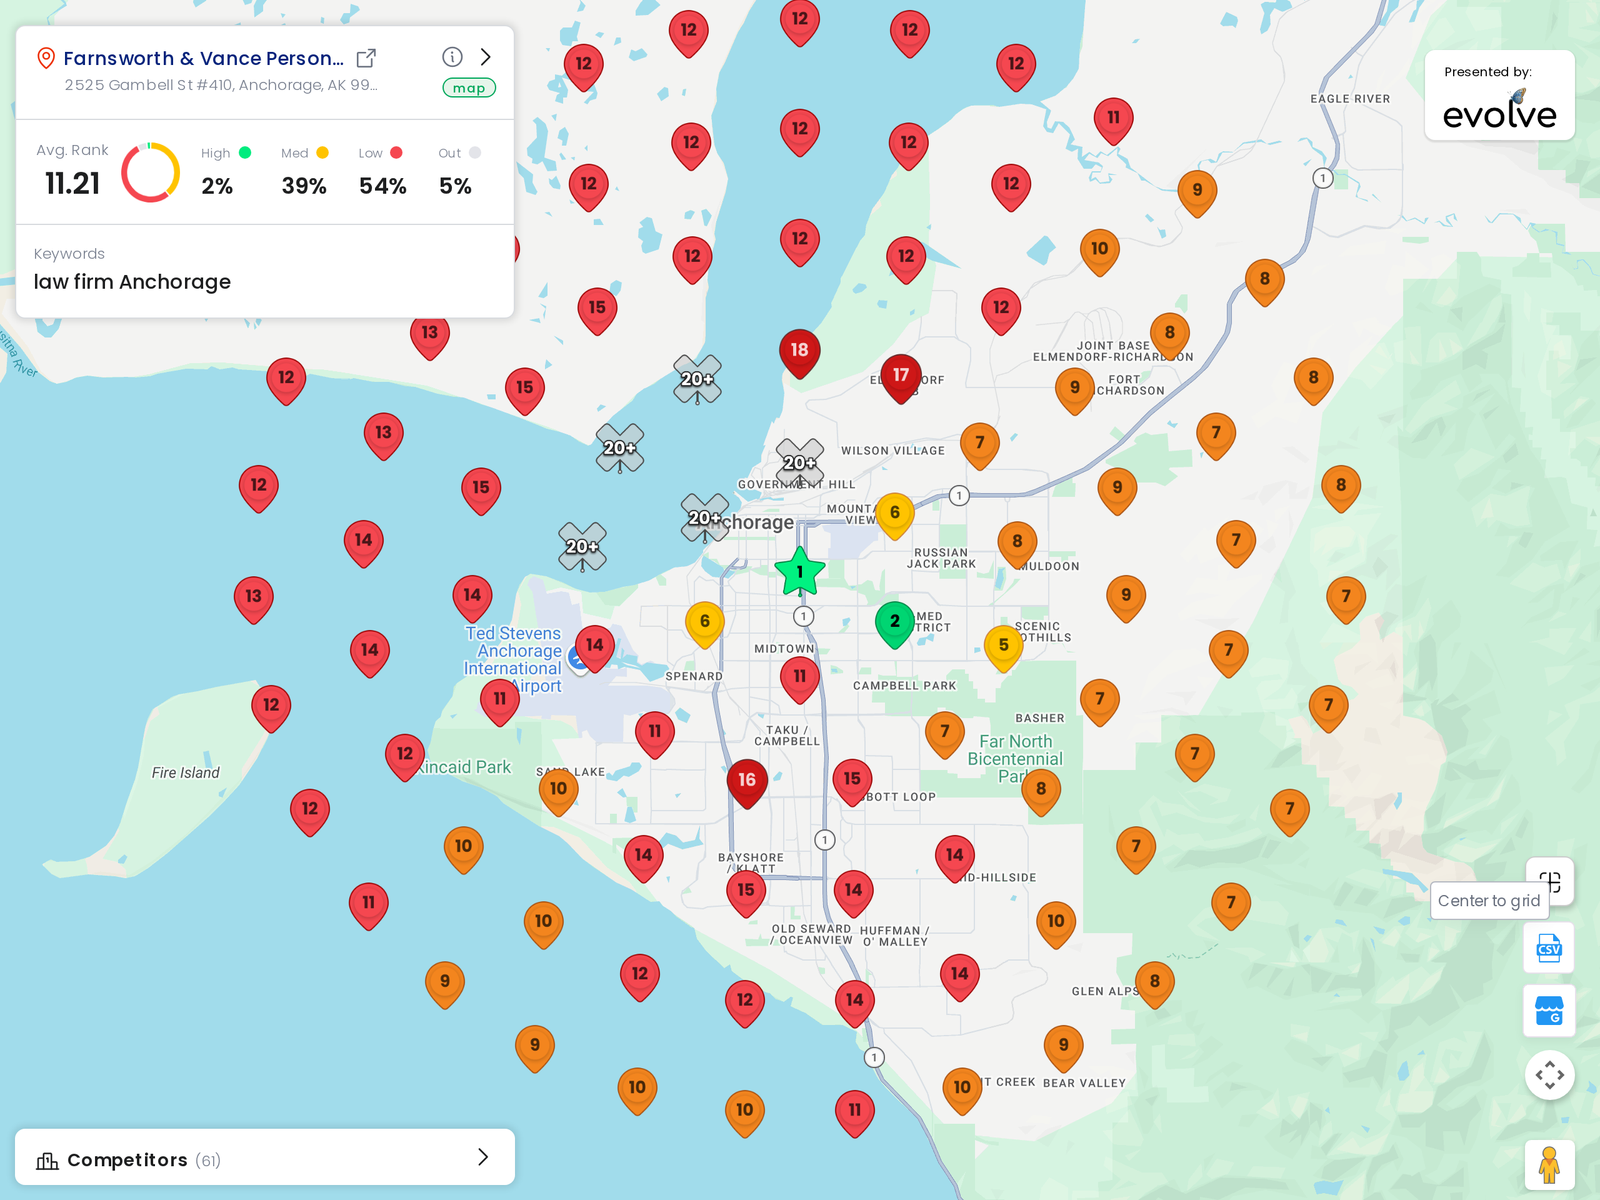Open Farnsworth & Vance business name link
The height and width of the screenshot is (1200, 1600).
click(x=203, y=58)
